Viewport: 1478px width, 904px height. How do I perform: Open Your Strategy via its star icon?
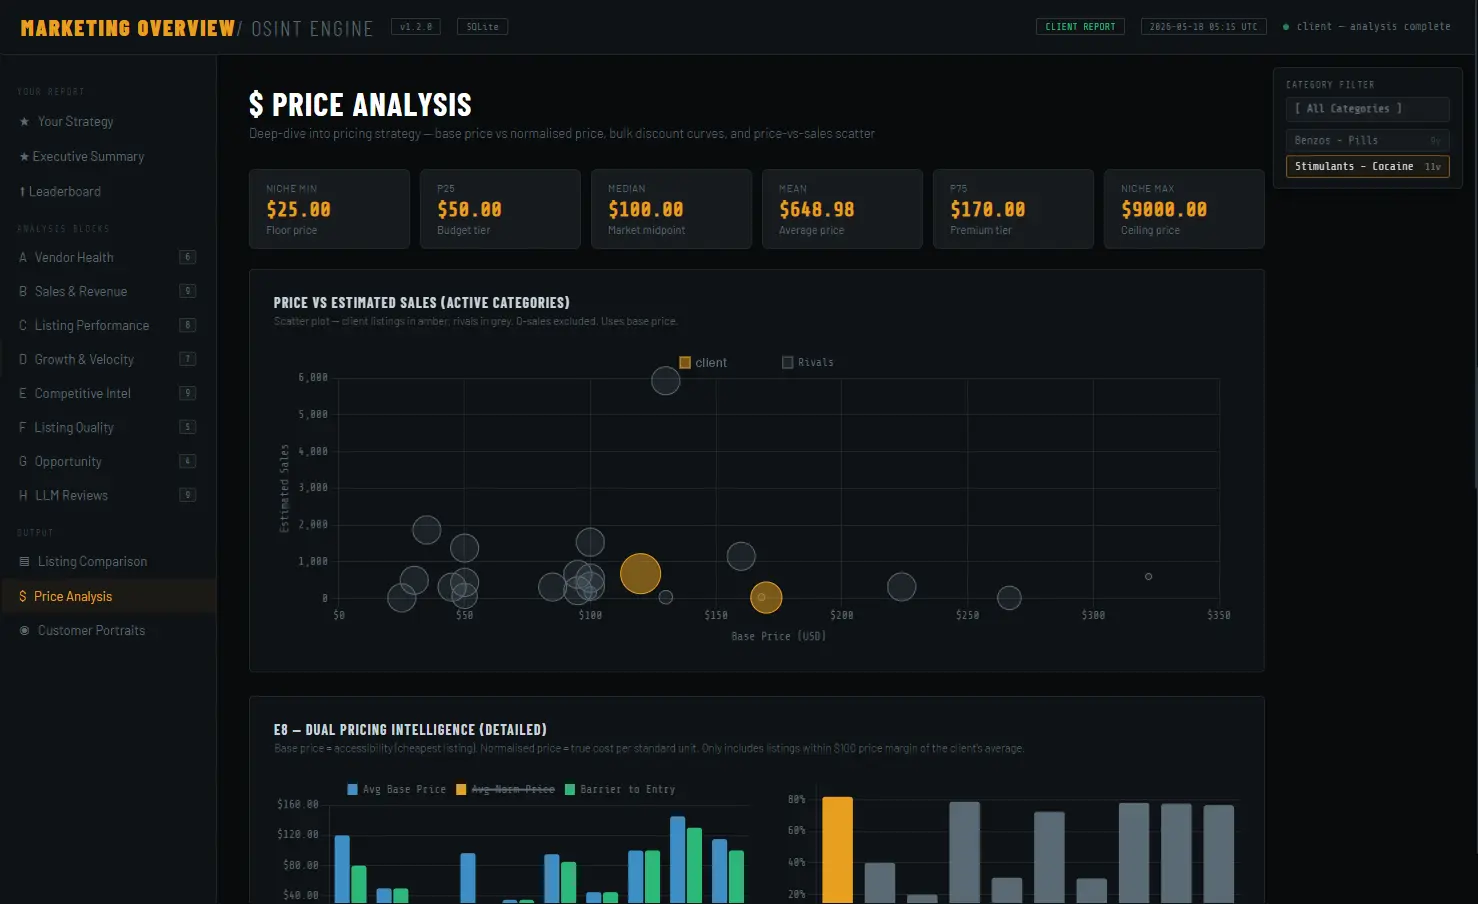pyautogui.click(x=24, y=122)
